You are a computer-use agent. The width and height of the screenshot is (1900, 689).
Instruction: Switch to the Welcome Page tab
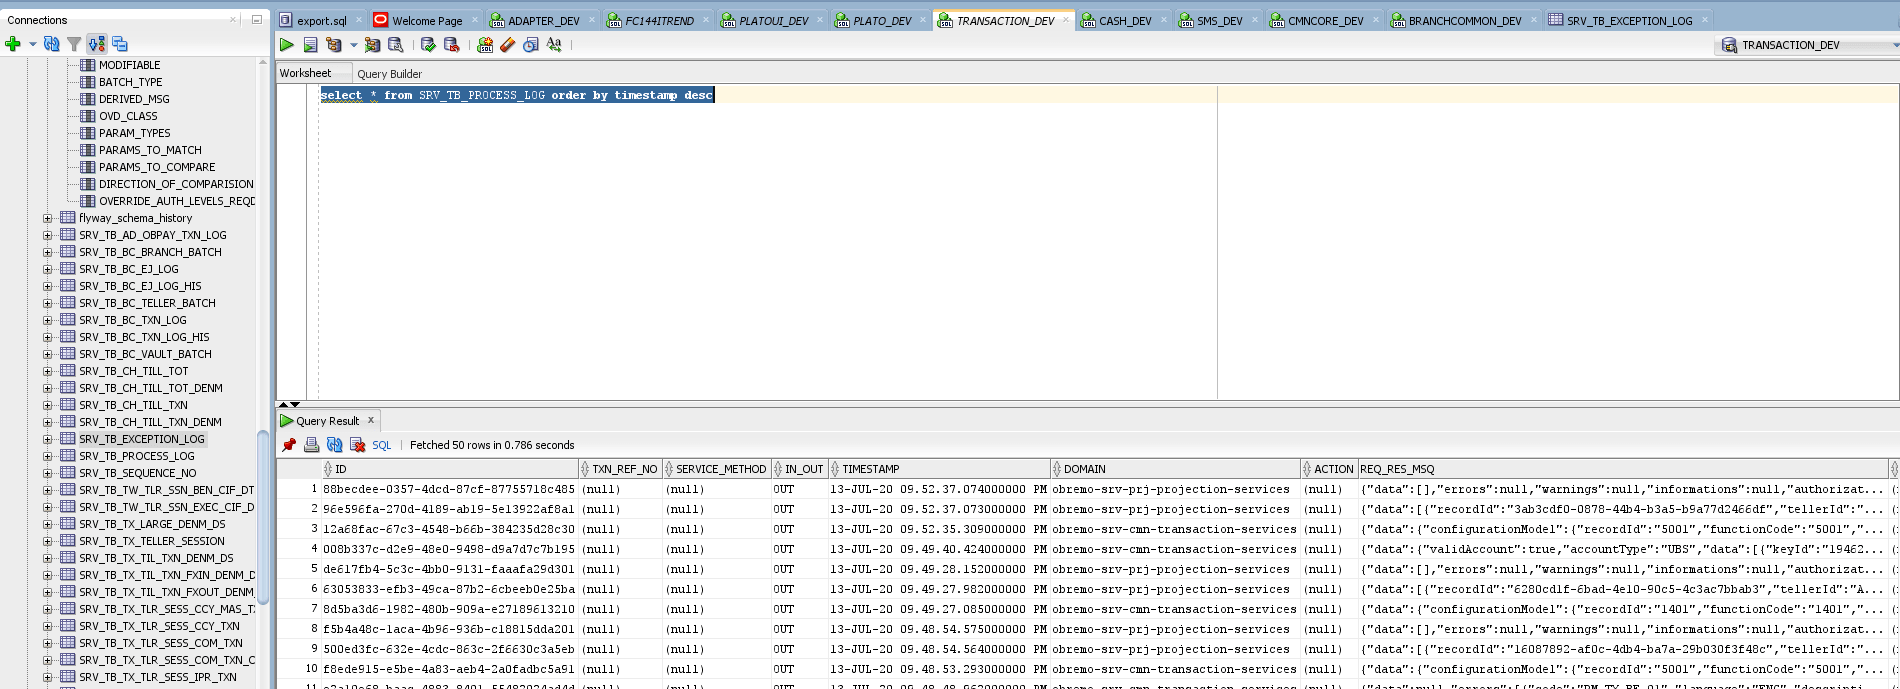[x=427, y=20]
